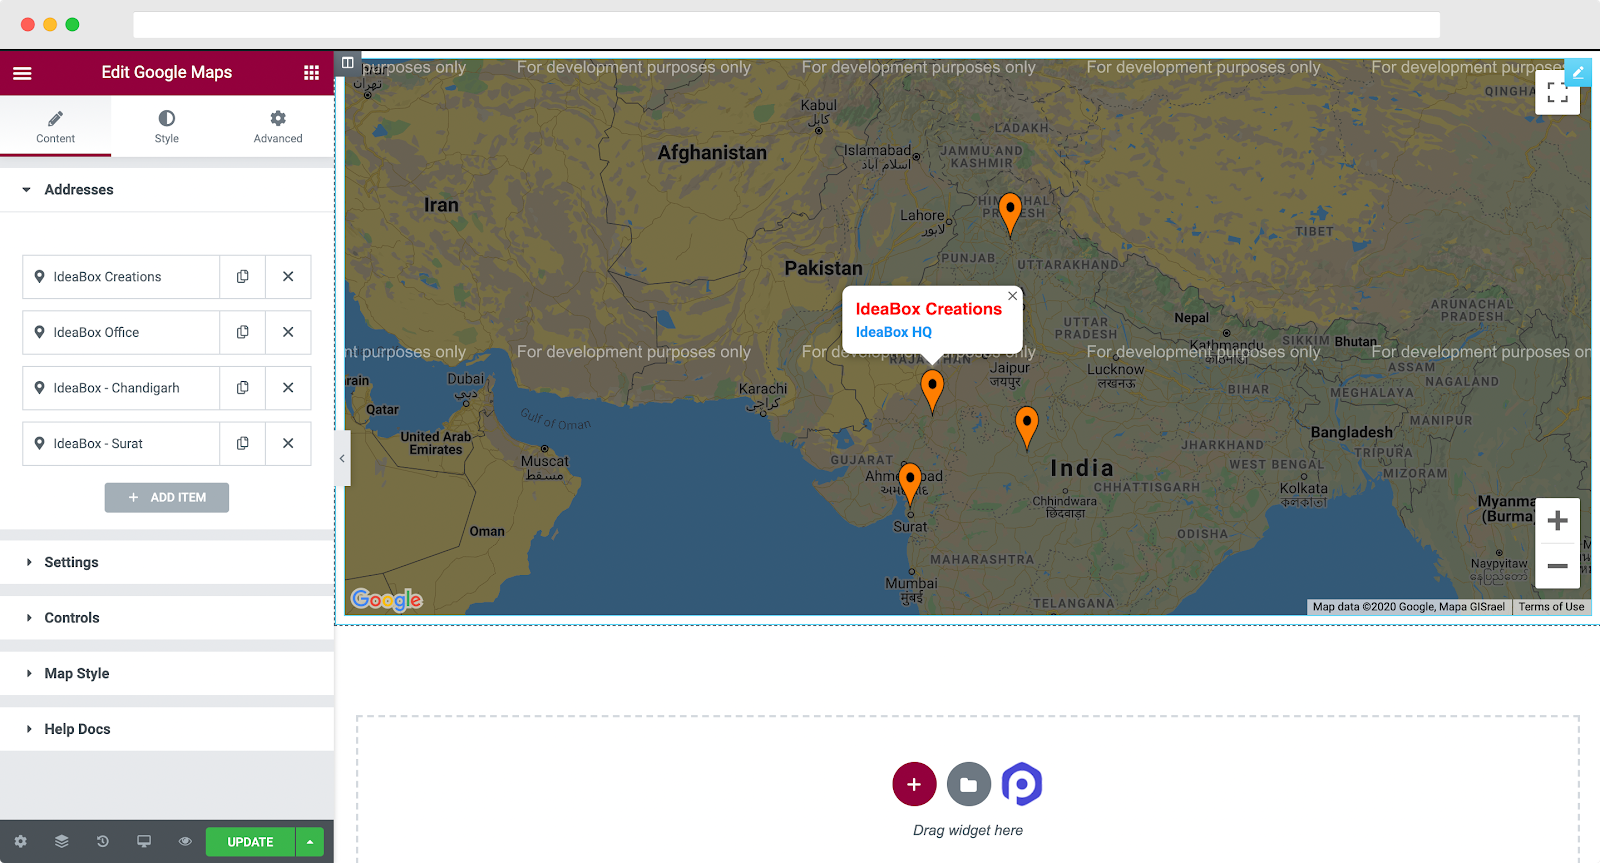Image resolution: width=1600 pixels, height=863 pixels.
Task: Zoom out on the map
Action: click(x=1557, y=566)
